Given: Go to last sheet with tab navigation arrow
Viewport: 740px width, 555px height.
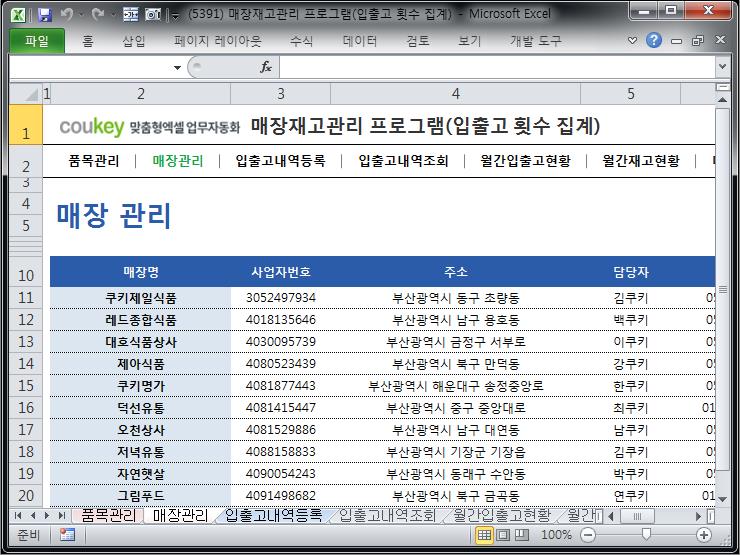Looking at the screenshot, I should (x=62, y=515).
